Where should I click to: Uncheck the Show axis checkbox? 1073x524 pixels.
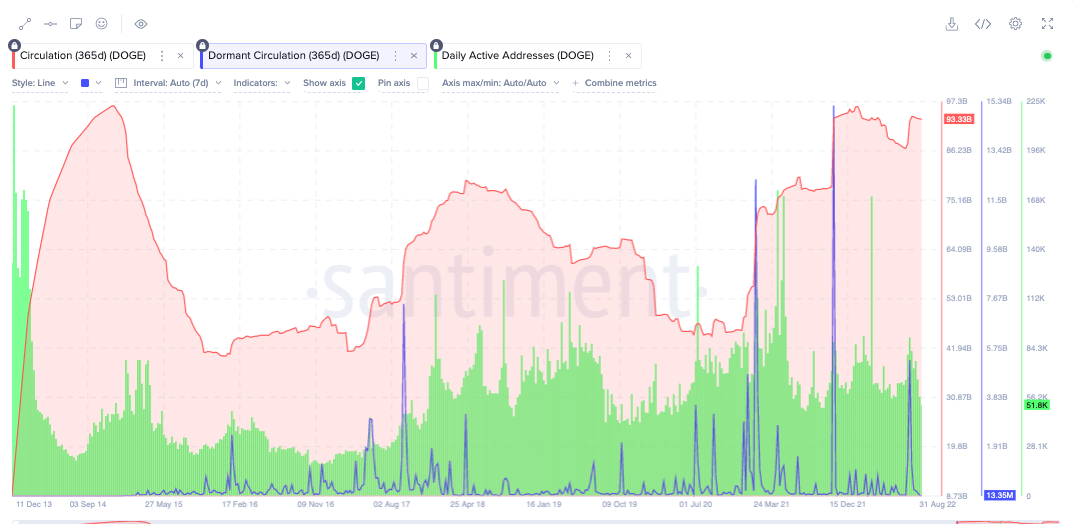[359, 83]
